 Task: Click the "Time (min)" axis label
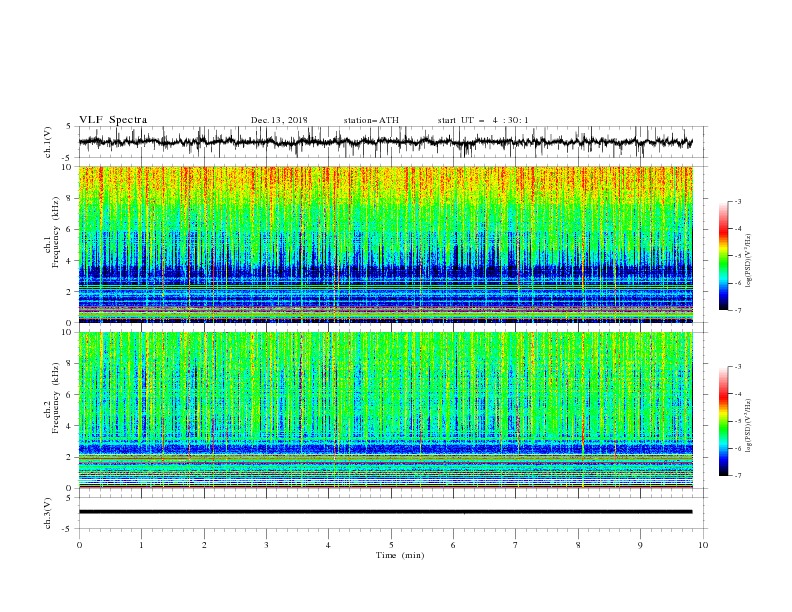[400, 555]
